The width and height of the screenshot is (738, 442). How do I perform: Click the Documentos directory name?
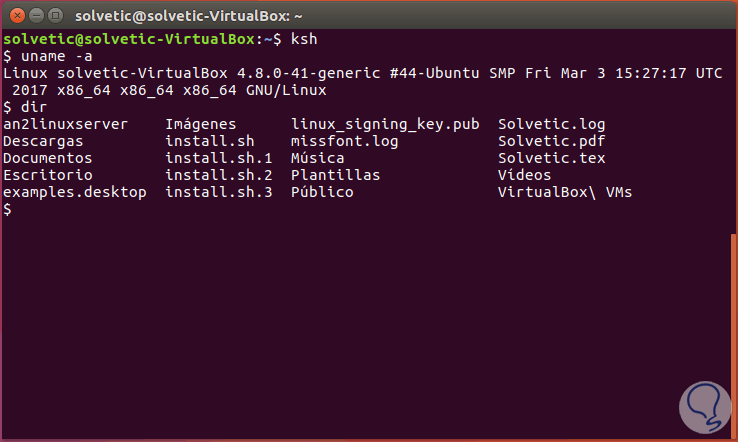47,158
